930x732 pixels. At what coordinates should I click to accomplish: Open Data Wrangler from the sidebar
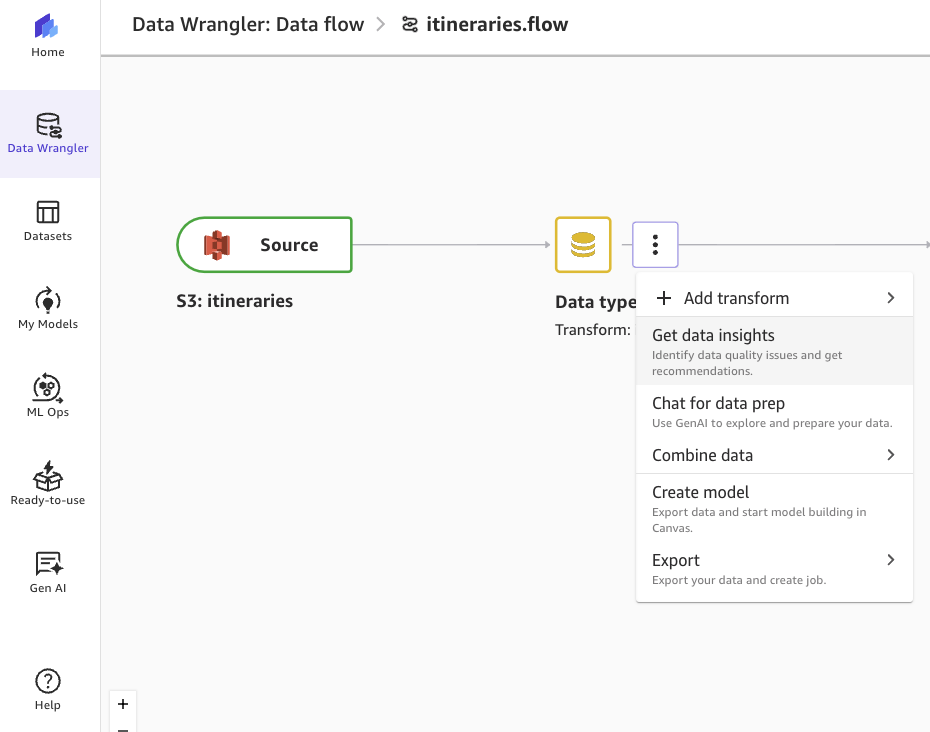(48, 133)
